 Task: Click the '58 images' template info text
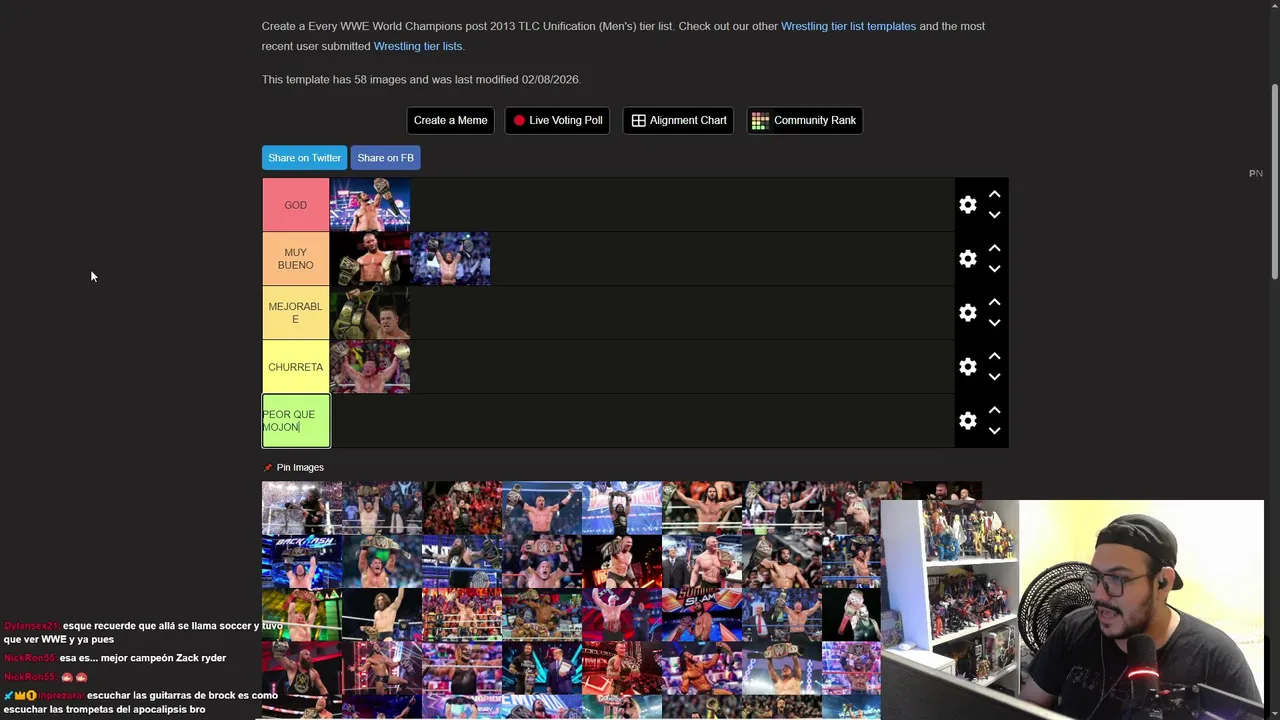pyautogui.click(x=421, y=79)
